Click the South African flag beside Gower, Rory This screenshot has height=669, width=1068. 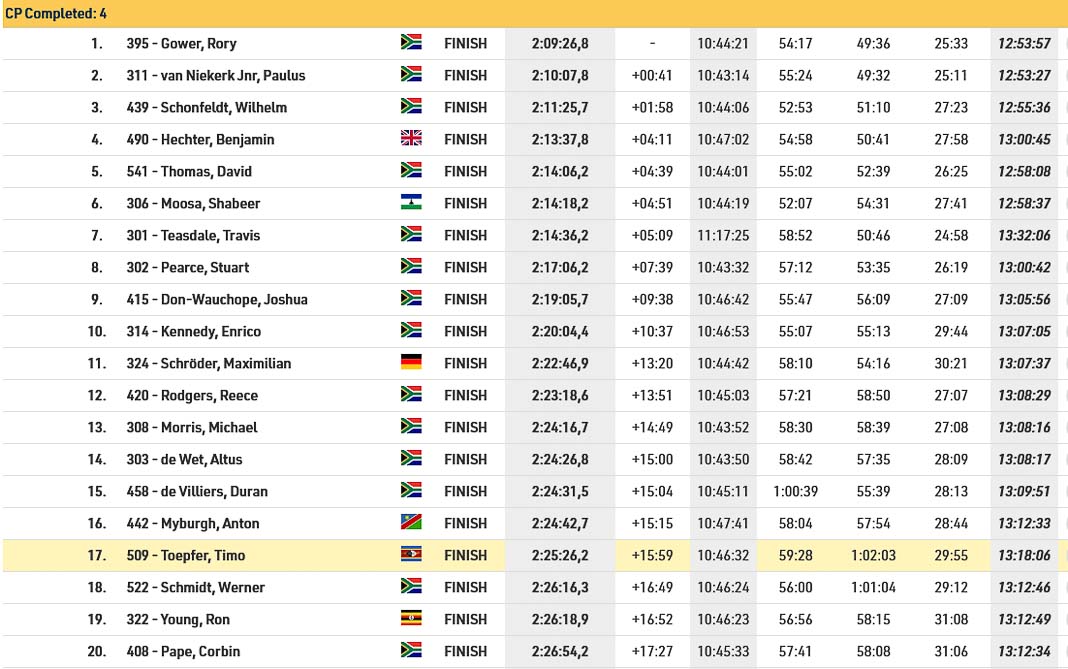[411, 42]
